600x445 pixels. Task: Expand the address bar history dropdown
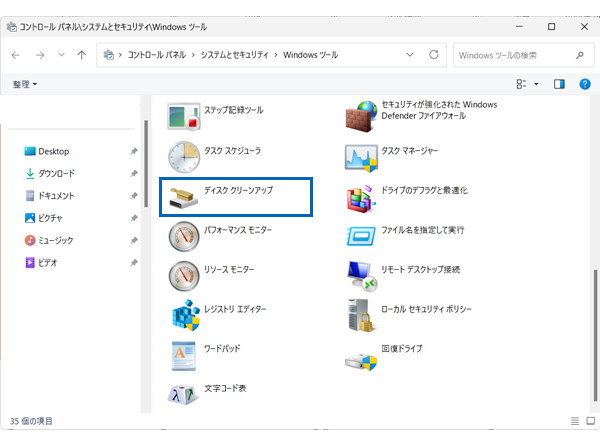[x=410, y=55]
